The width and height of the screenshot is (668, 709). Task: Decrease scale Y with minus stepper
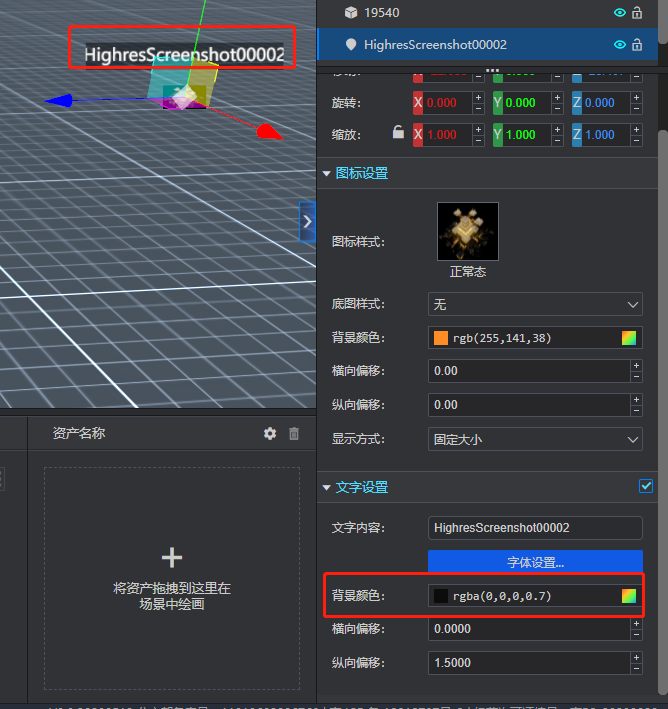pyautogui.click(x=557, y=141)
